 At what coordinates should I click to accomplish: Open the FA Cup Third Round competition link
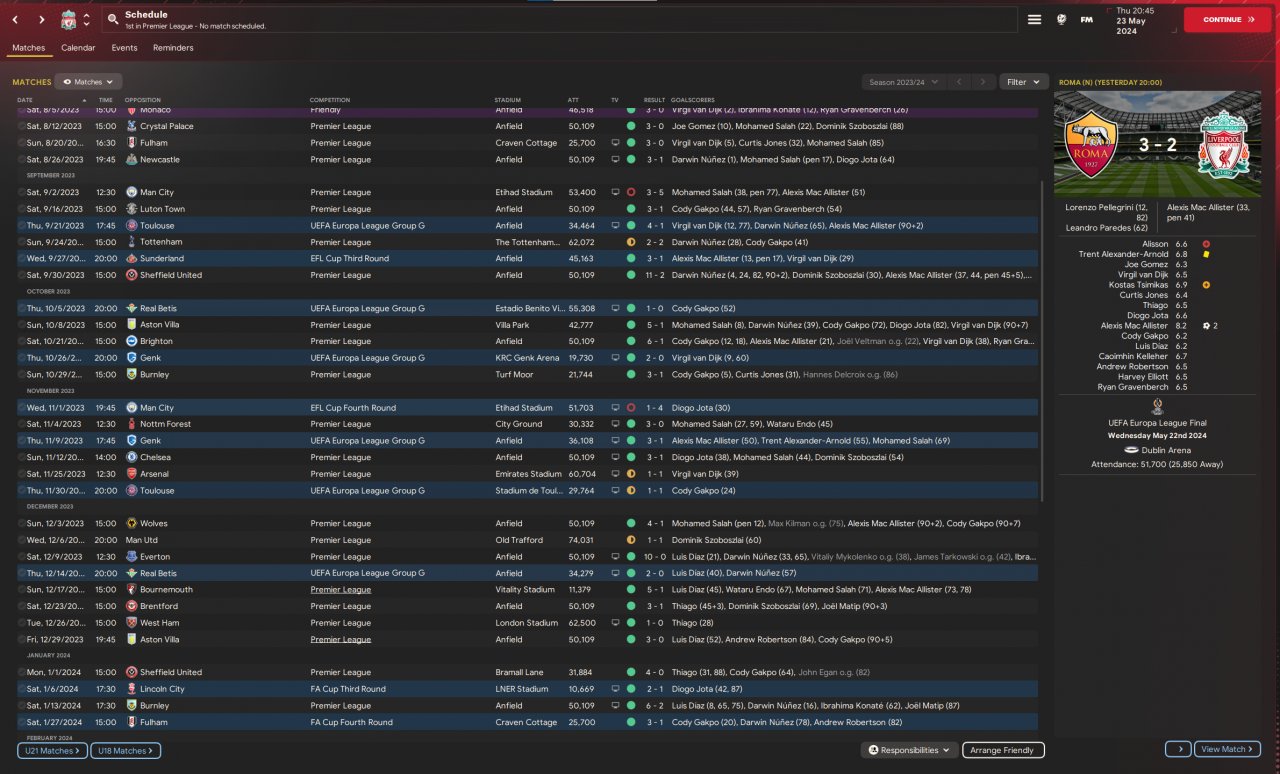[x=348, y=689]
